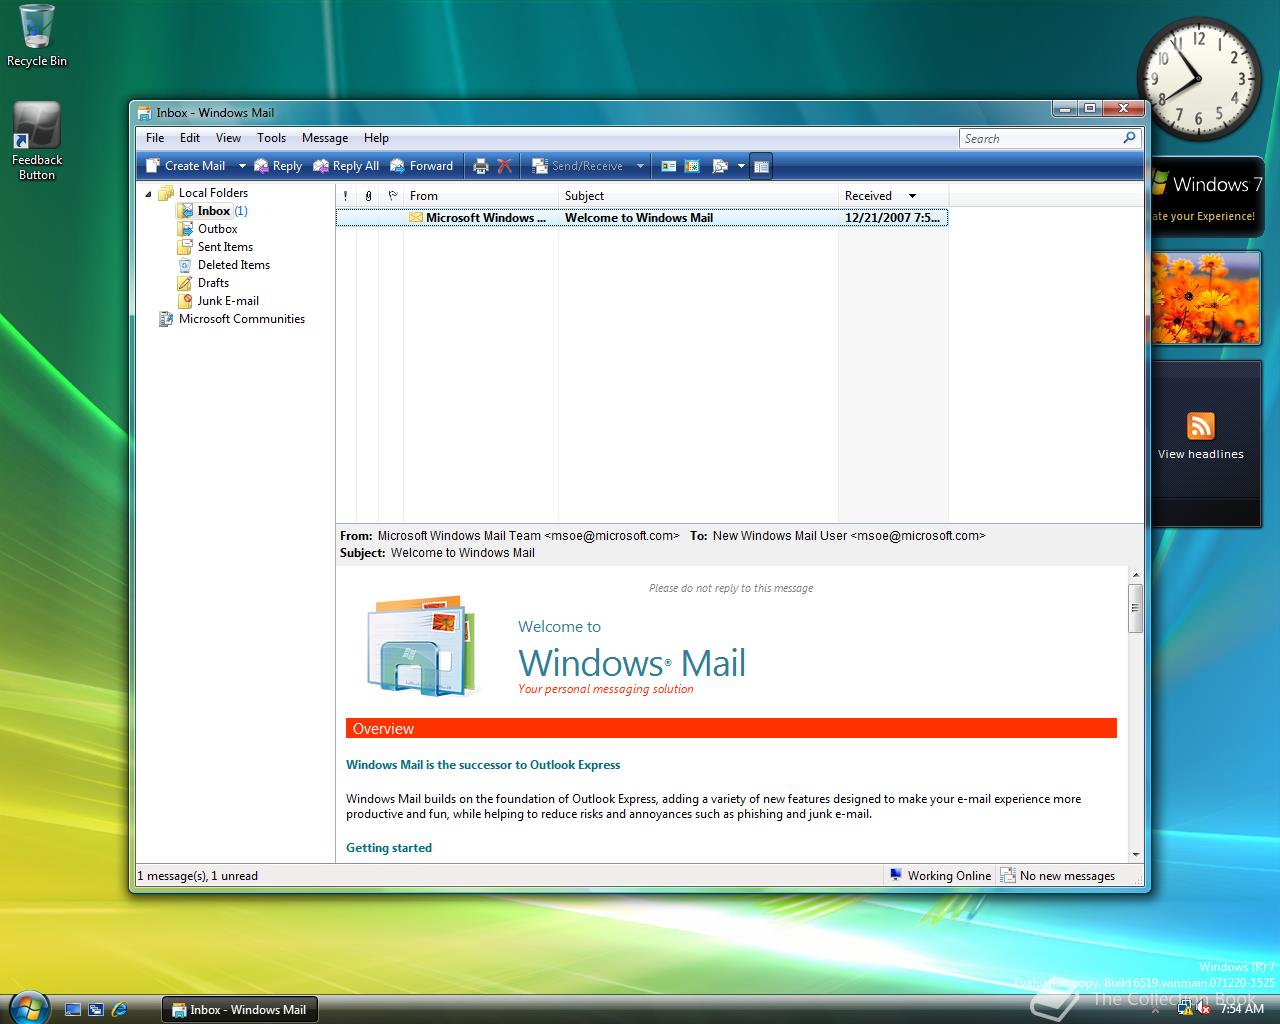Click the Create Mail toolbar button
1280x1024 pixels.
pyautogui.click(x=186, y=166)
